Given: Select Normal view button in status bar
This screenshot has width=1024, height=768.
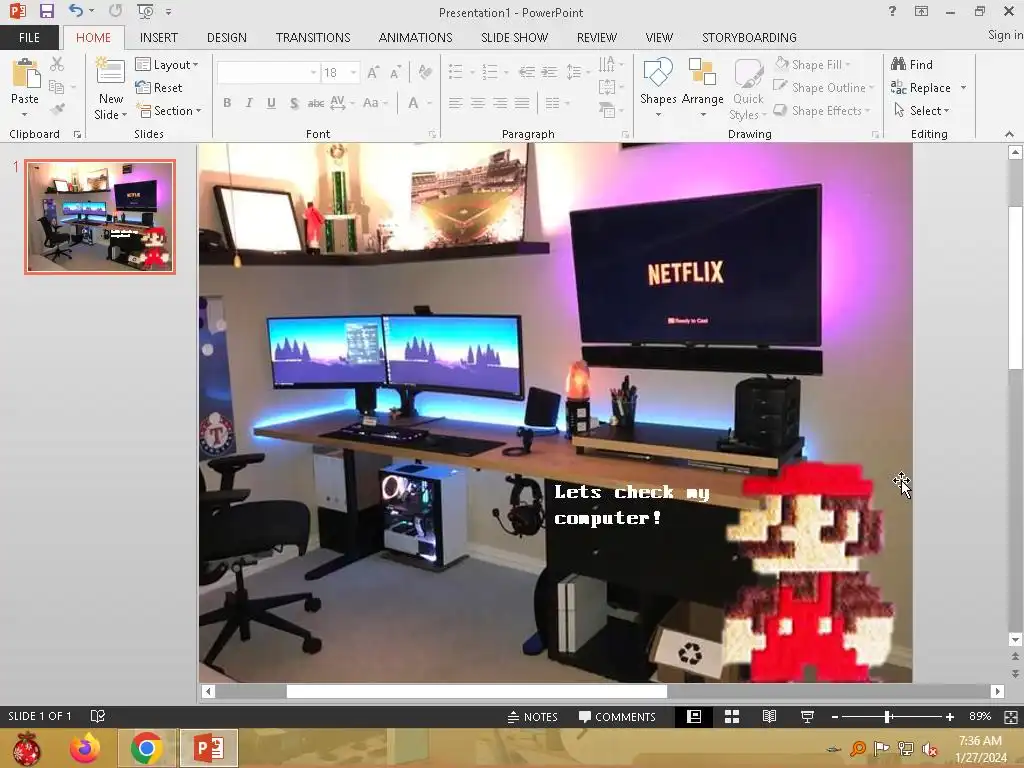Looking at the screenshot, I should [x=694, y=717].
